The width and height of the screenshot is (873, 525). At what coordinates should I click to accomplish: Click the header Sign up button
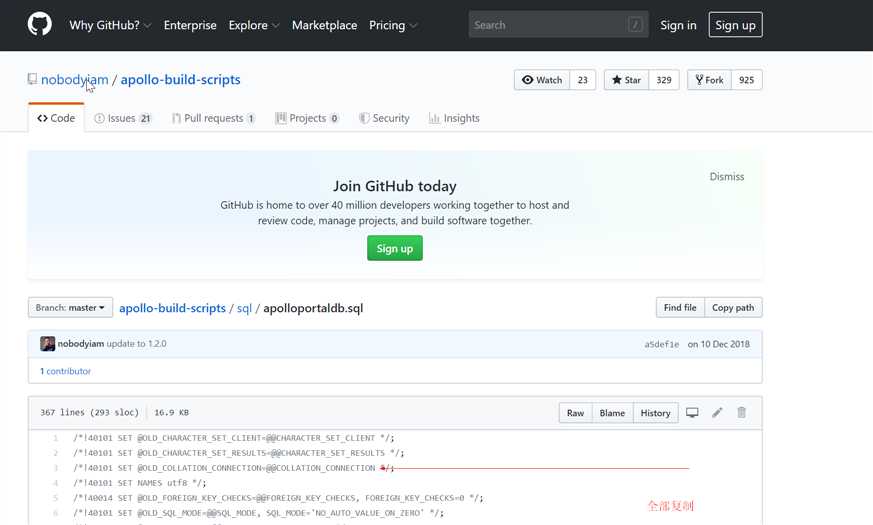coord(735,25)
